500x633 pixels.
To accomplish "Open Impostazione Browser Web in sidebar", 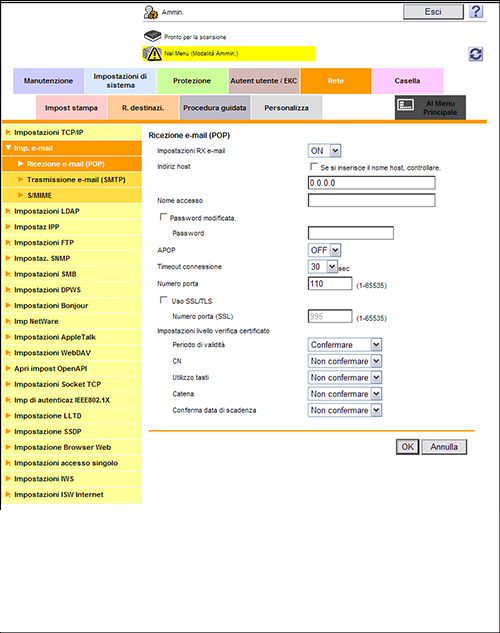I will click(x=72, y=447).
